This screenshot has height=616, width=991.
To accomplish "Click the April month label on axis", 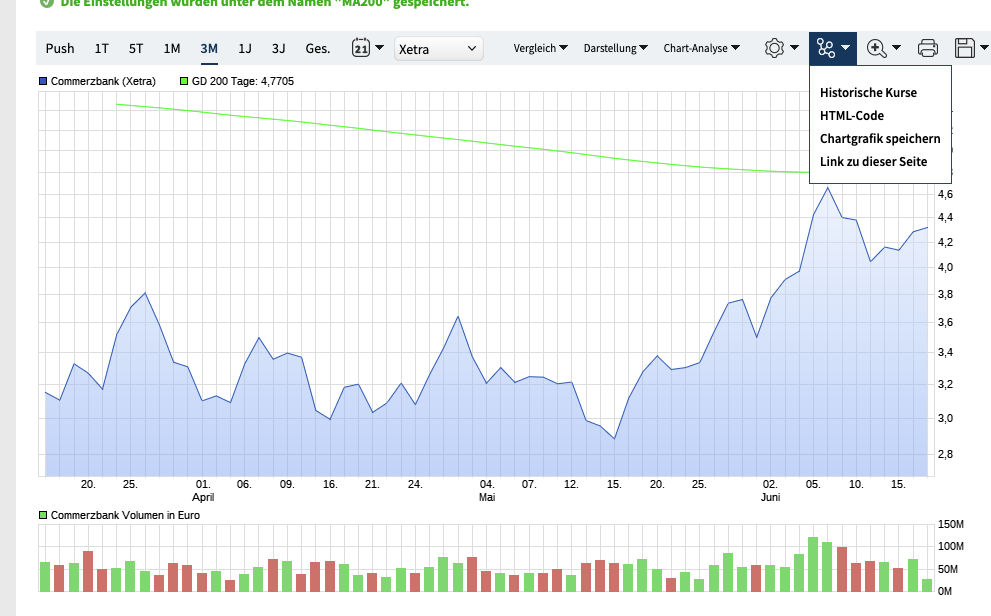I will tap(203, 497).
